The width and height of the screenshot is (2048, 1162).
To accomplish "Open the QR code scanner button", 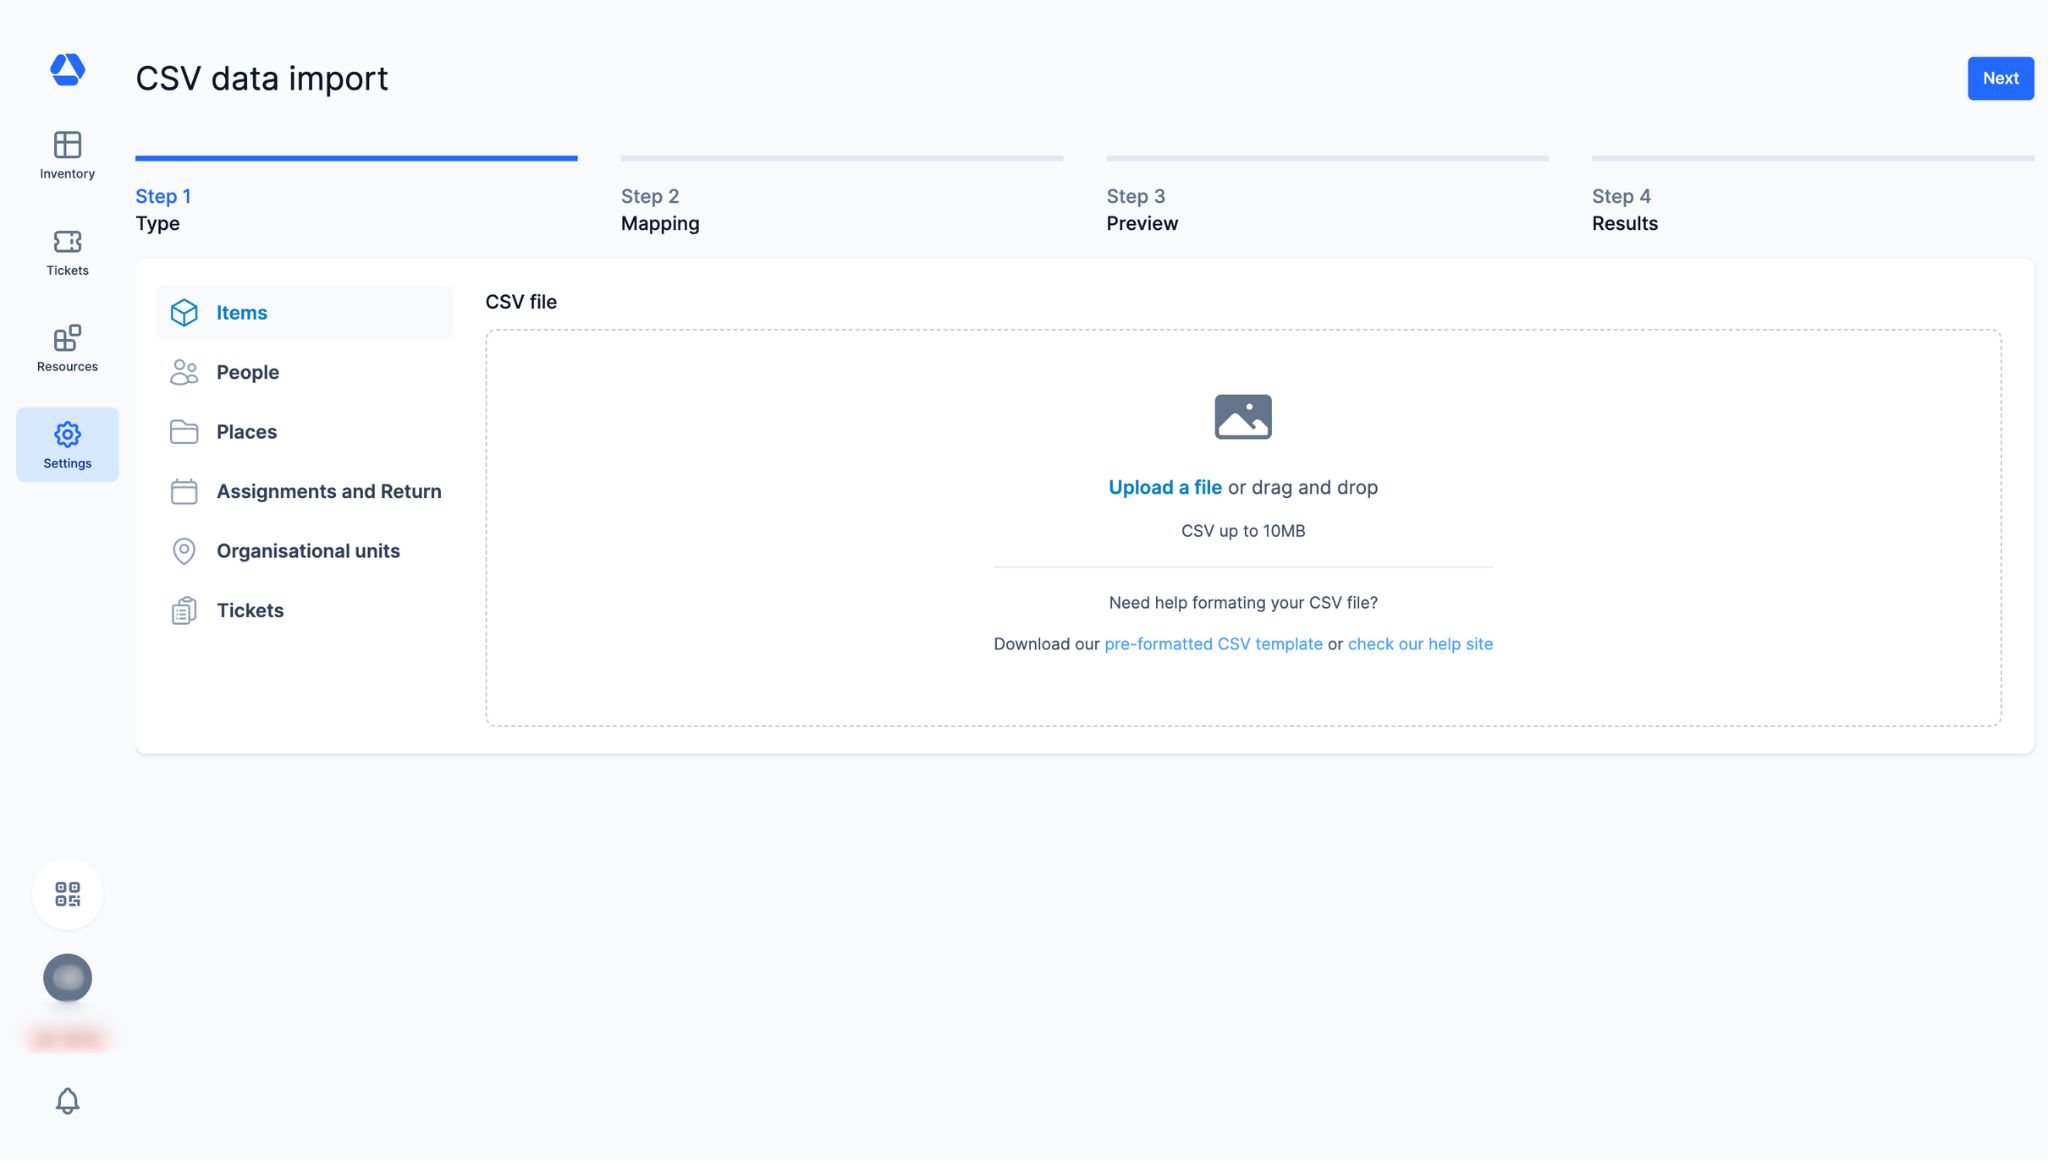I will click(x=67, y=894).
